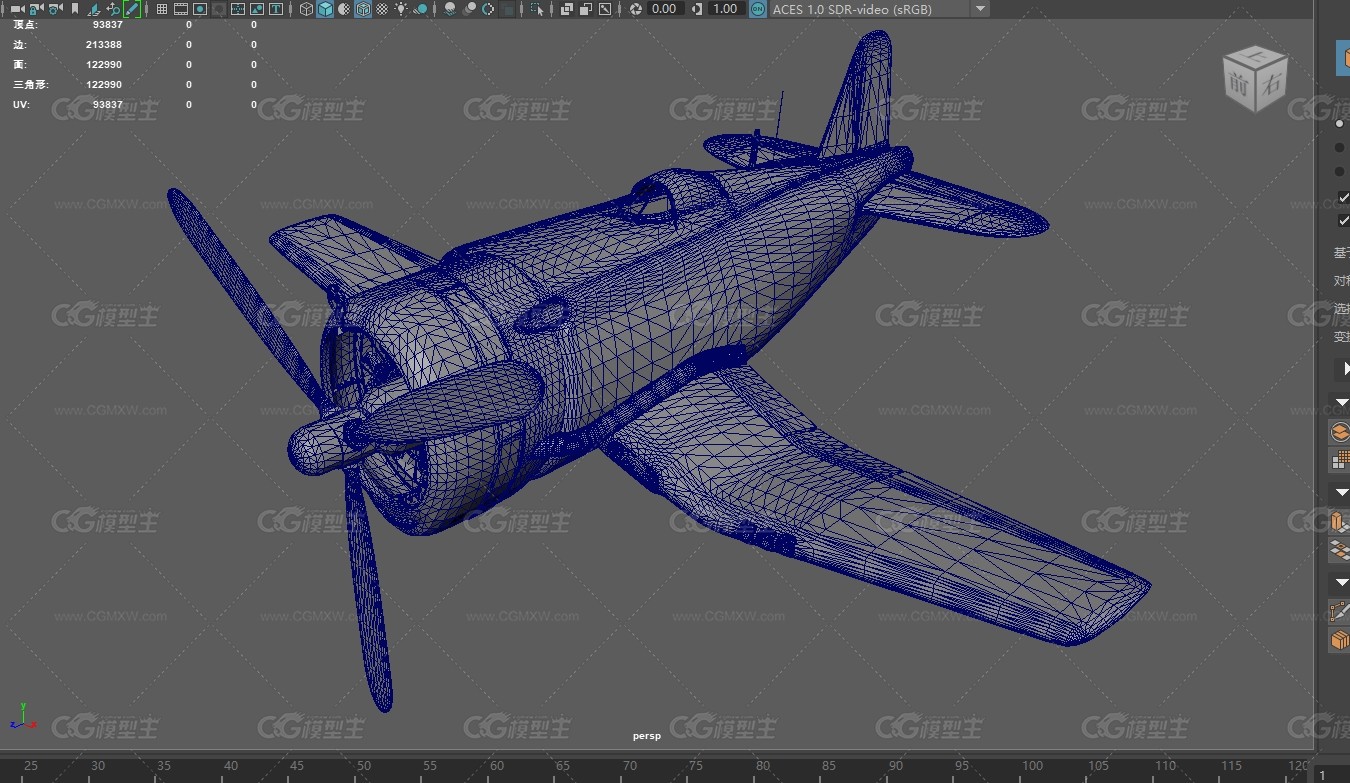The image size is (1350, 783).
Task: Toggle the Film Gate icon
Action: coord(181,9)
